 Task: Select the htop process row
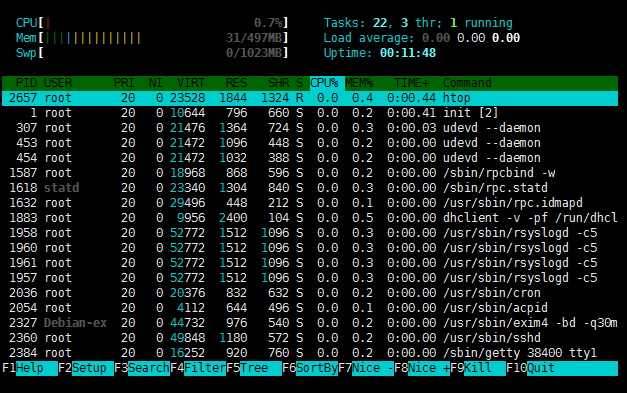click(310, 98)
